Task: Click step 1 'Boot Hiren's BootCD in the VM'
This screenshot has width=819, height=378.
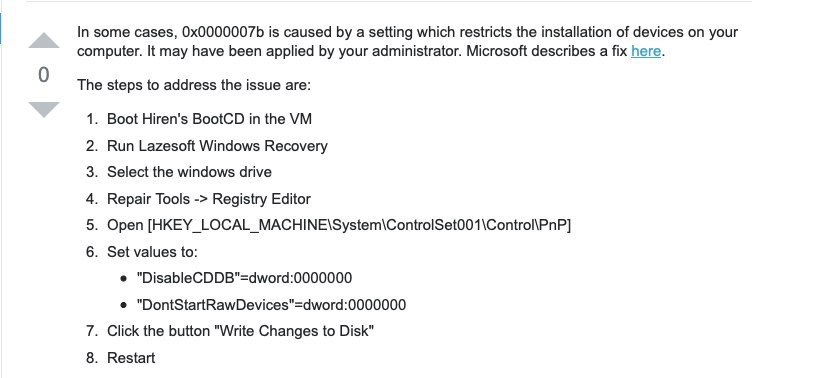Action: point(209,119)
